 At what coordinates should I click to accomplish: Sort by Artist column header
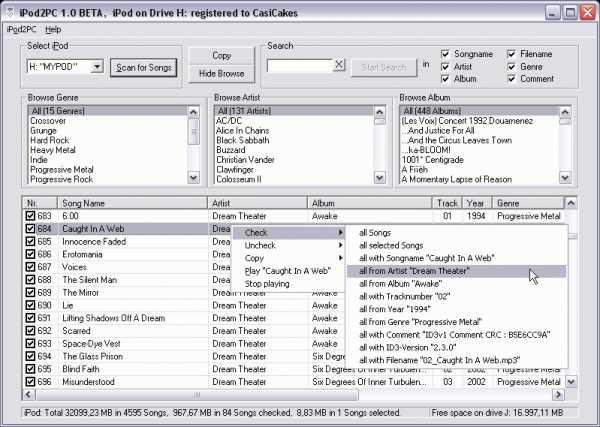click(x=257, y=203)
